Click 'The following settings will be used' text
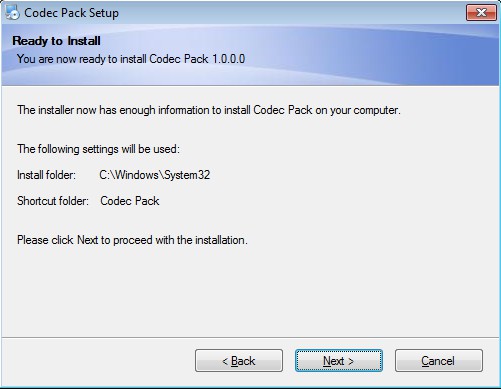Image resolution: width=501 pixels, height=389 pixels. tap(98, 149)
